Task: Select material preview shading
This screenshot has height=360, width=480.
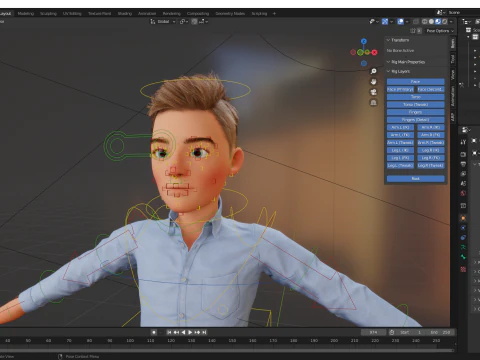Action: point(438,22)
